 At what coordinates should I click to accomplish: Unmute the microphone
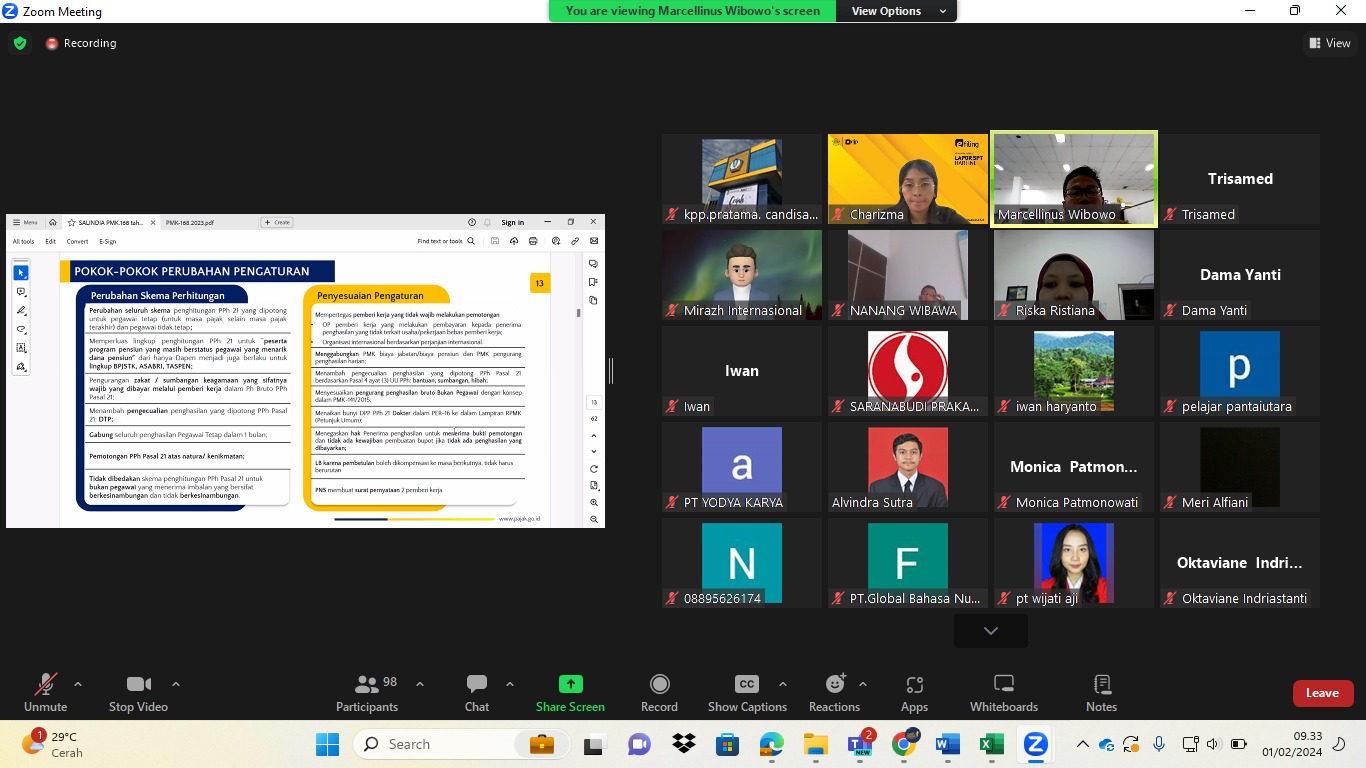click(46, 692)
